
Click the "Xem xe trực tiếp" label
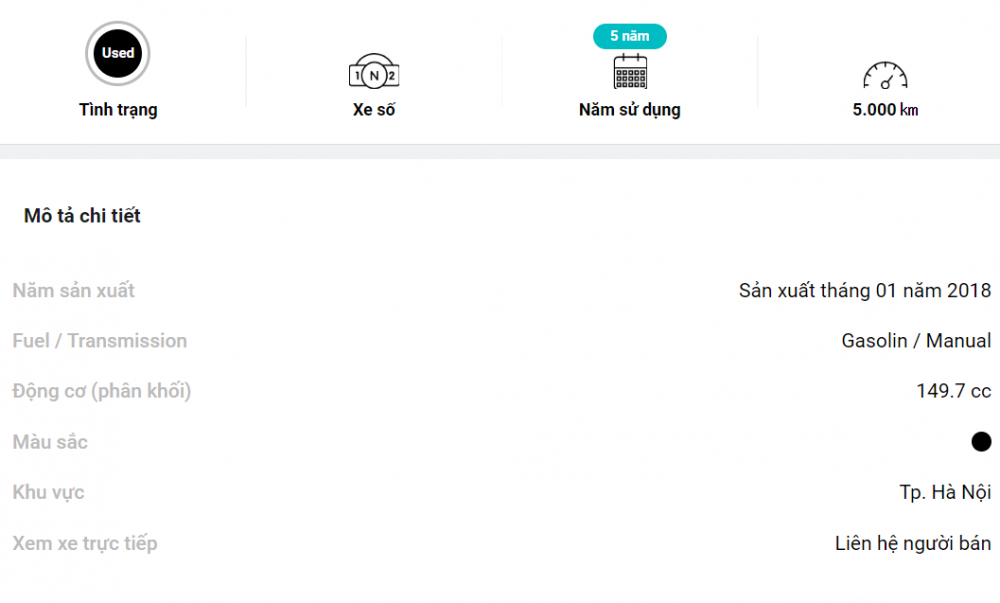click(x=85, y=544)
